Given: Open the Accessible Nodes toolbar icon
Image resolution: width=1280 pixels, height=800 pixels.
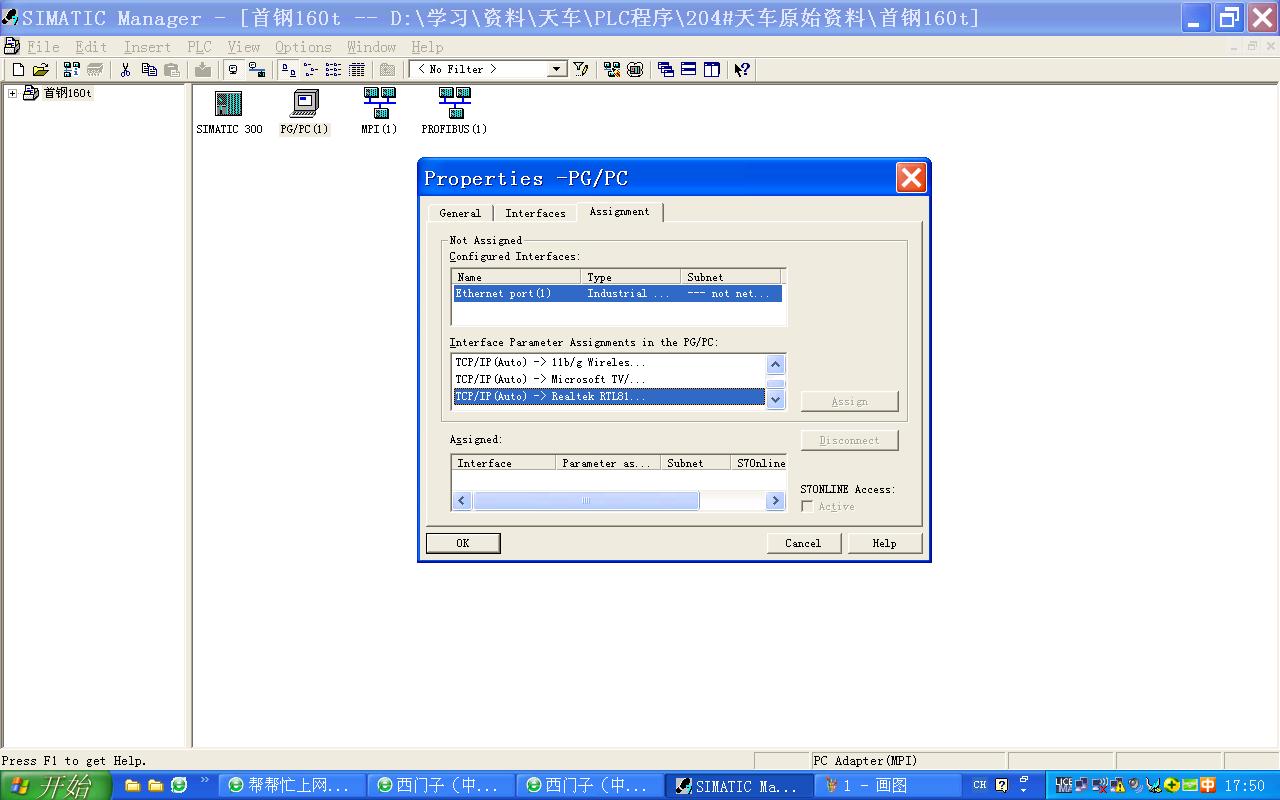Looking at the screenshot, I should [x=71, y=70].
